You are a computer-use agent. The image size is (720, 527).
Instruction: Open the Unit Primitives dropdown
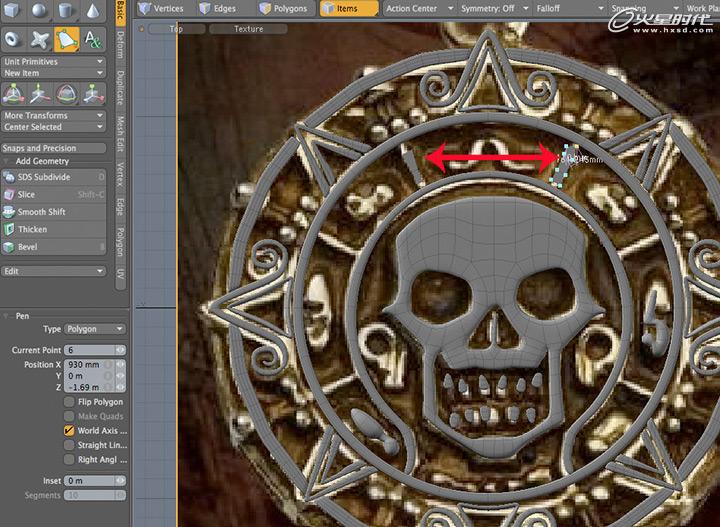pos(53,62)
